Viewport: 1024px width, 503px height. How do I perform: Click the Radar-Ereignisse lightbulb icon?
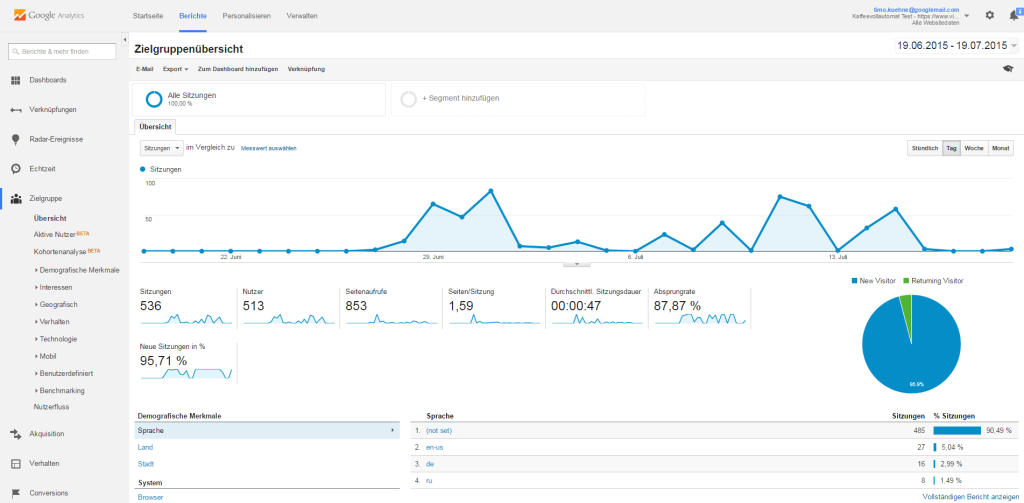click(16, 139)
